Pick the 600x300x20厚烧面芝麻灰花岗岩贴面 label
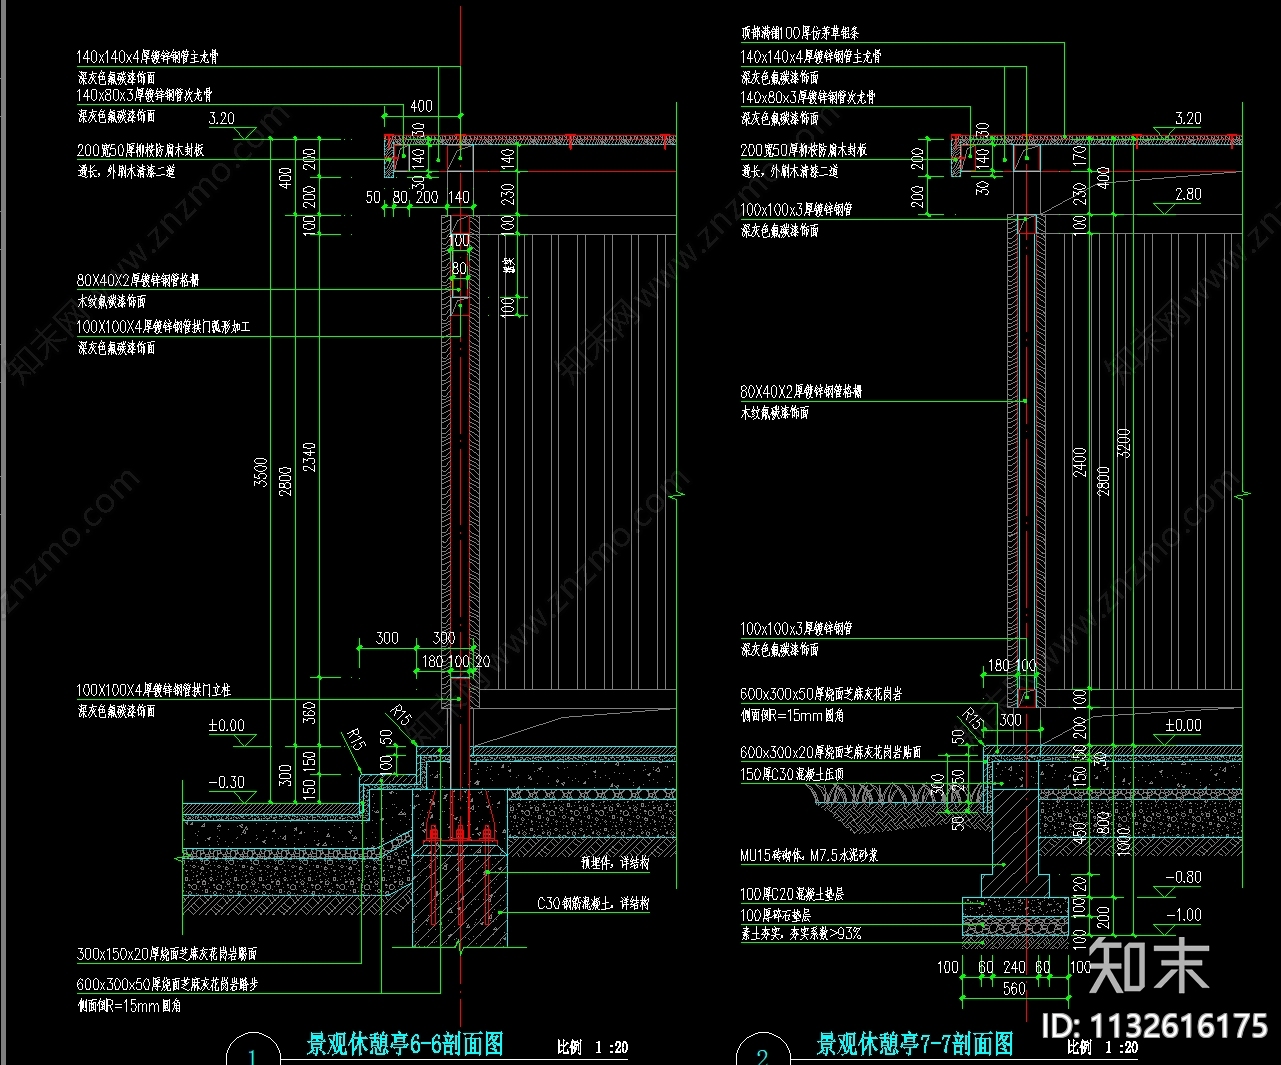 (x=831, y=752)
